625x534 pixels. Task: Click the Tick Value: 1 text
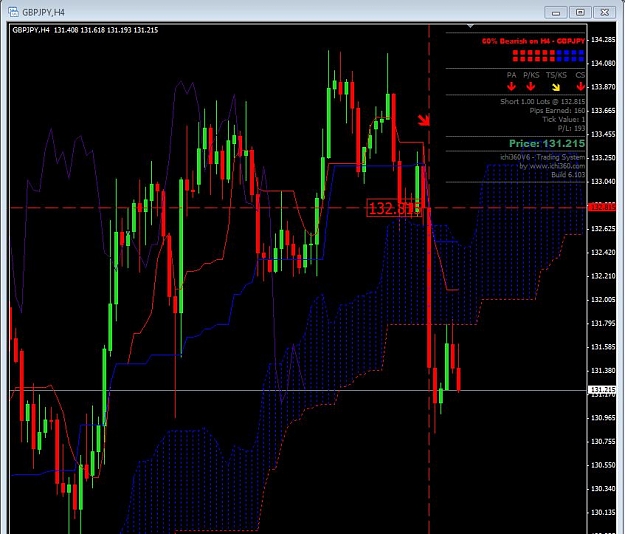(563, 119)
